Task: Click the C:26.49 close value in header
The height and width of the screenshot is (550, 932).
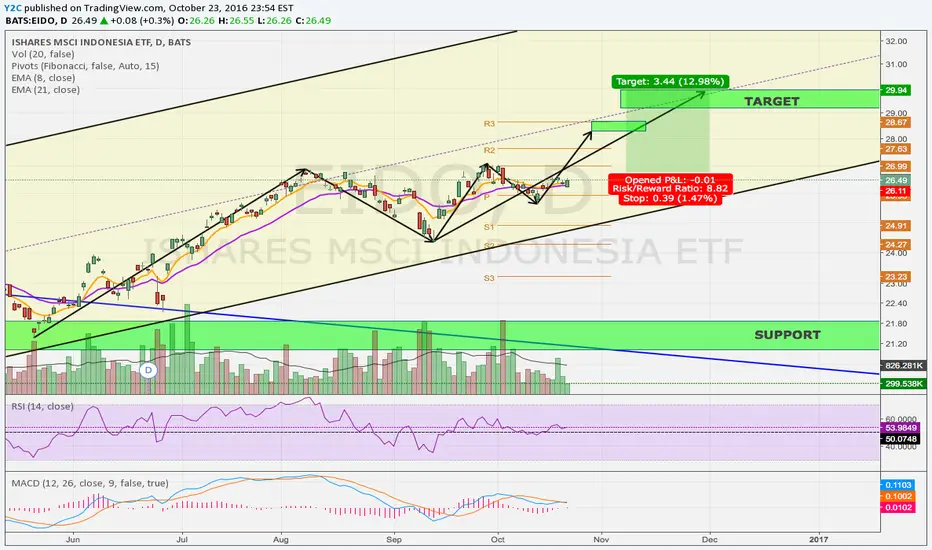Action: pyautogui.click(x=313, y=21)
